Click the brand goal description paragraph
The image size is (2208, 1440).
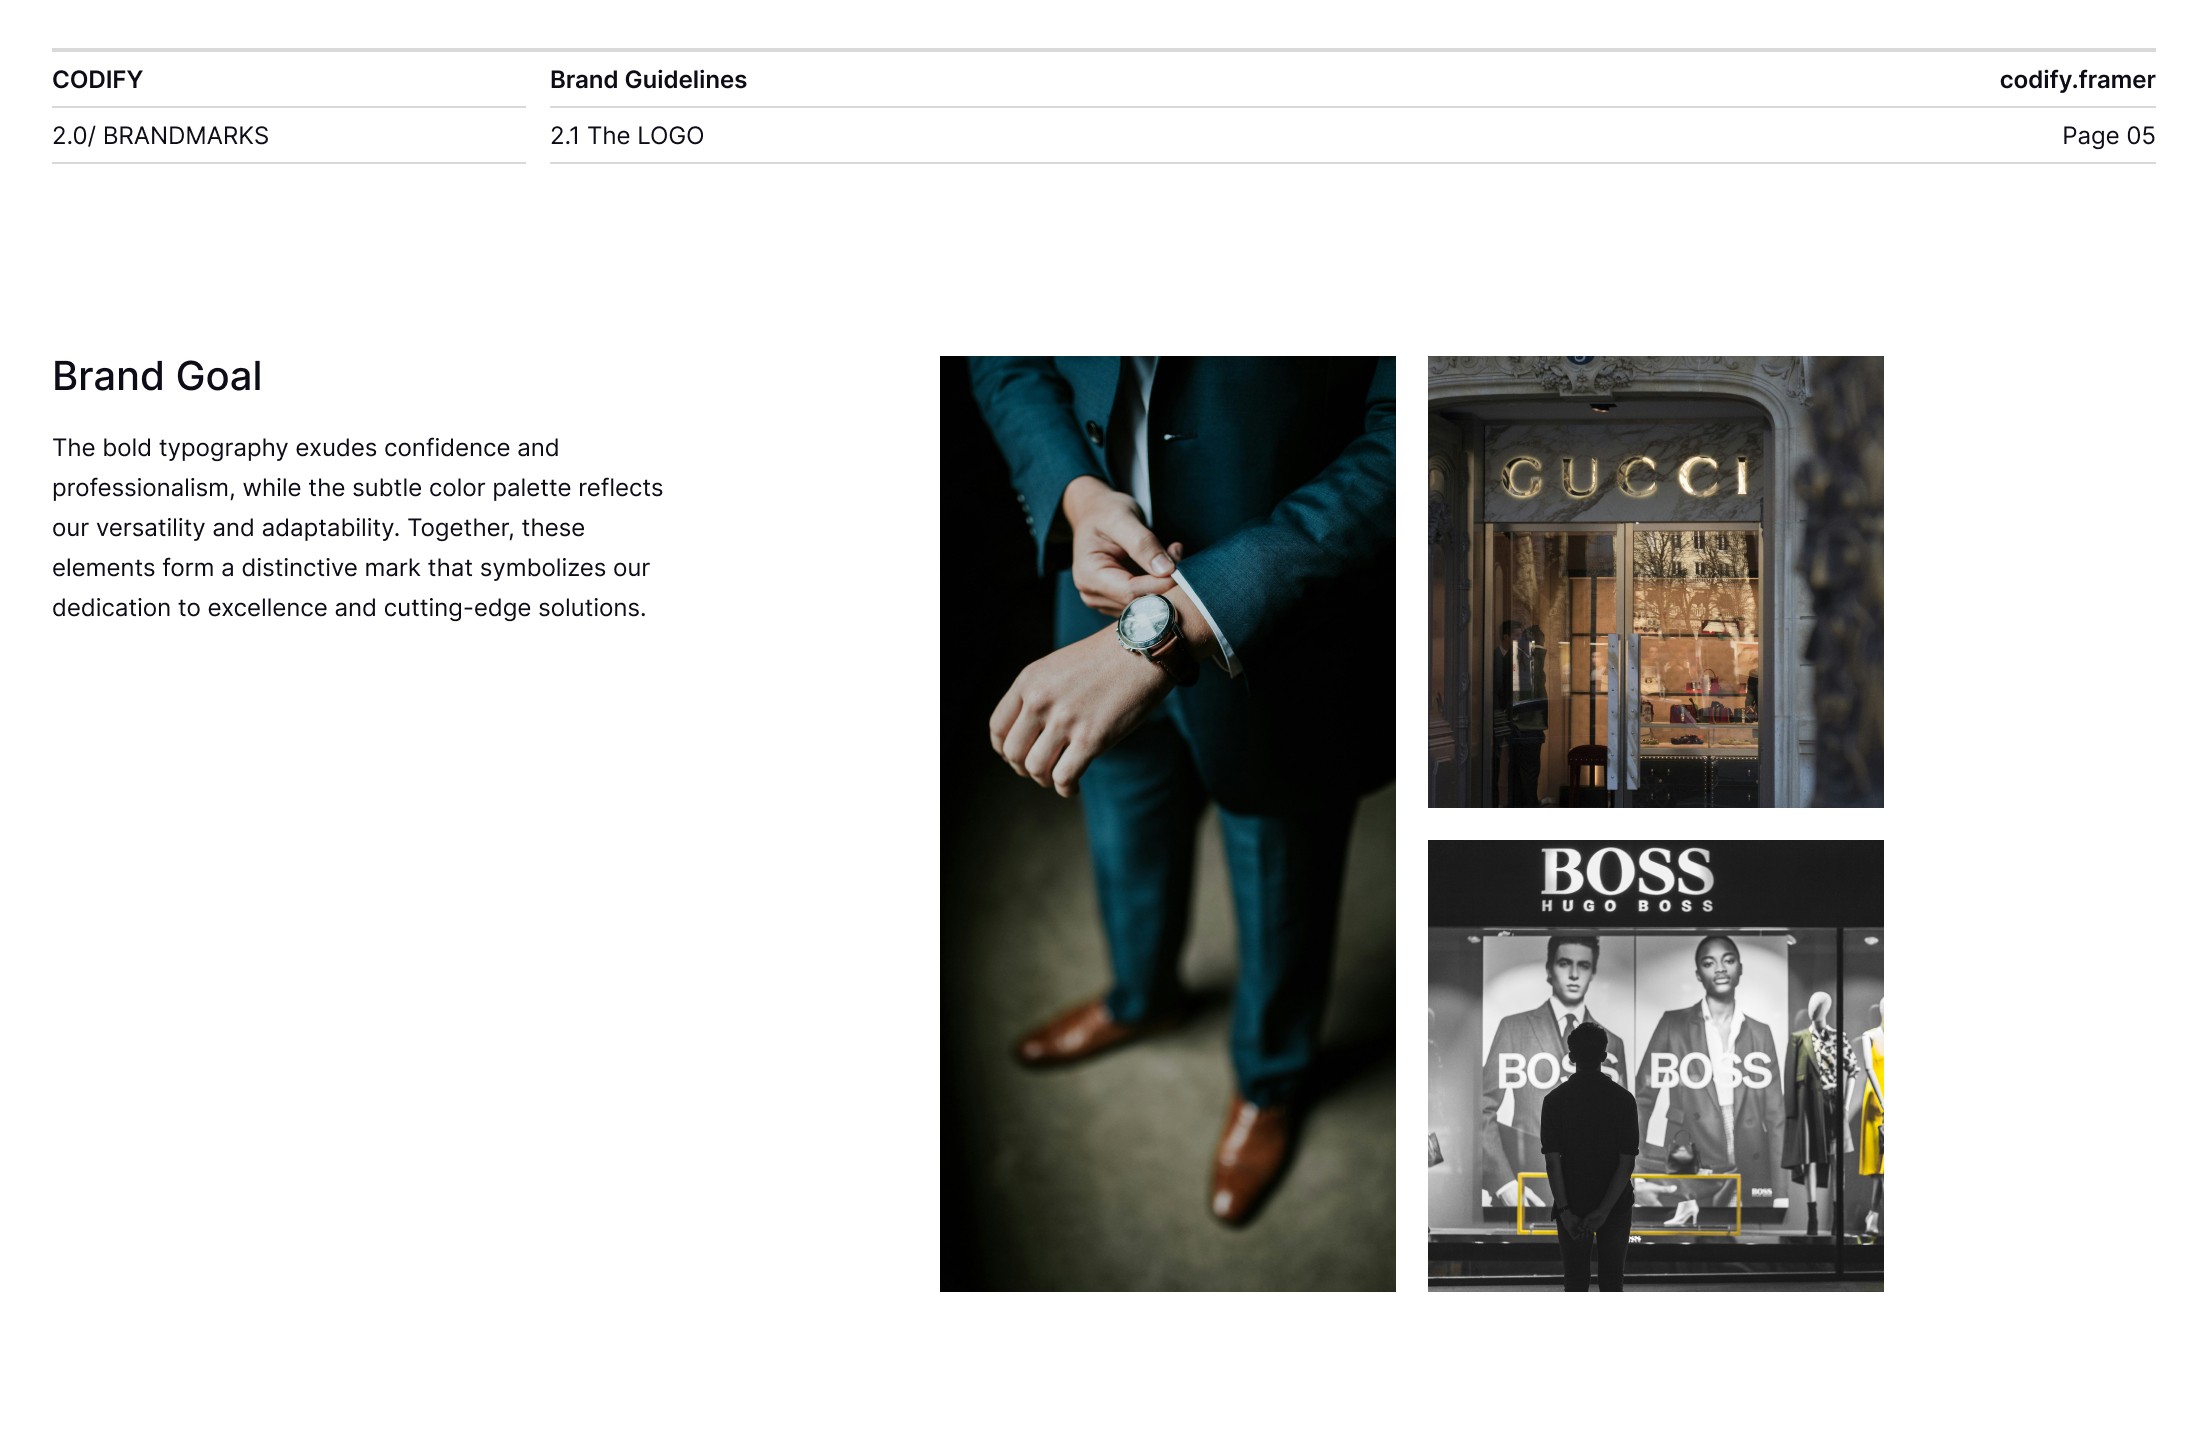point(357,528)
